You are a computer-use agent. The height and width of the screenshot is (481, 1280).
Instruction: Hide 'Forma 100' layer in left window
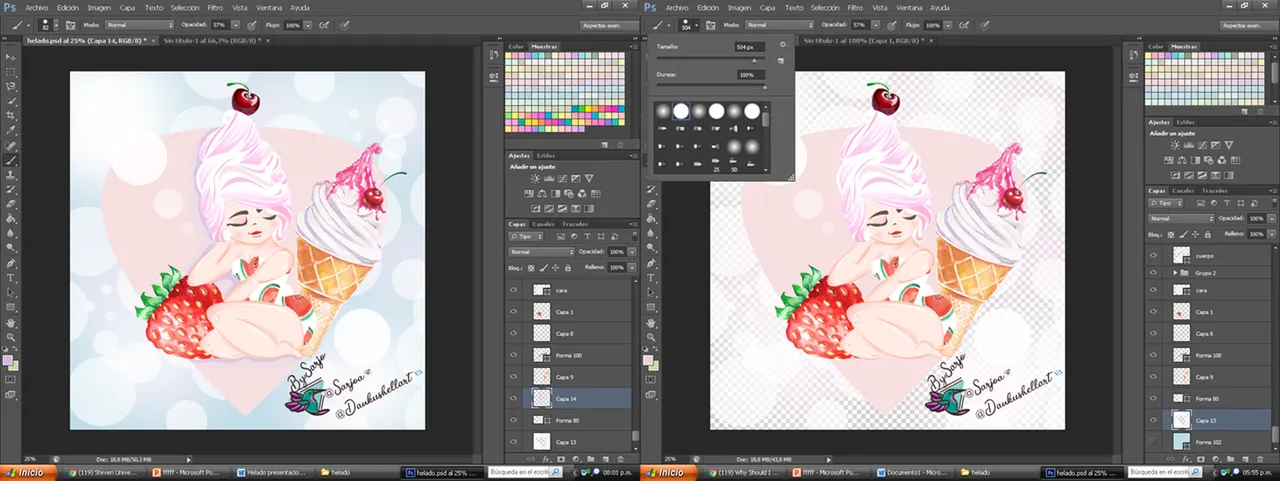[514, 355]
